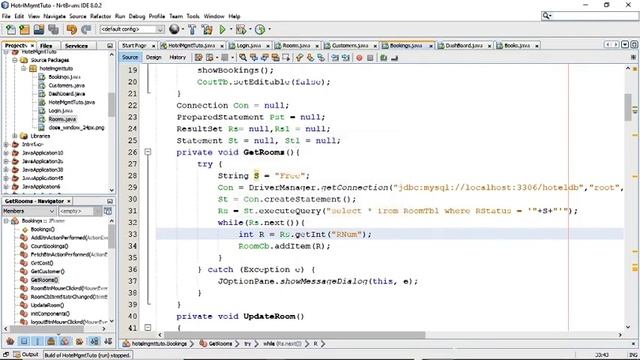Switch to the Services panel tab
The height and width of the screenshot is (360, 640).
76,46
